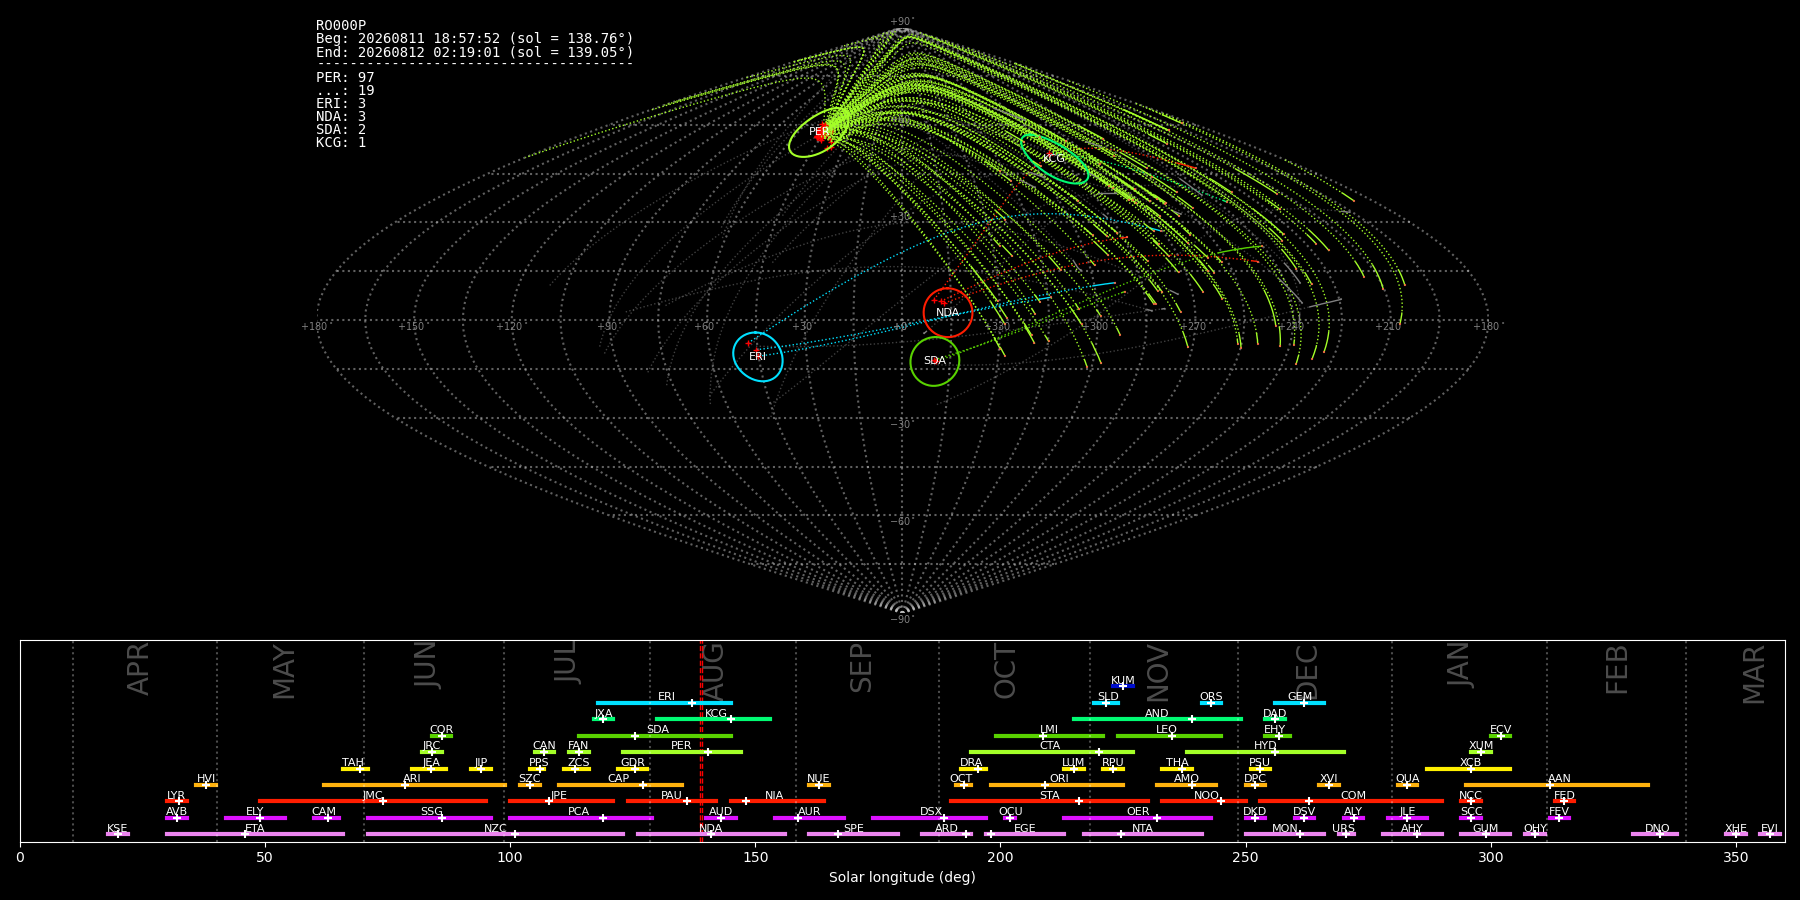Click the LEO shower bar
Viewport: 1800px width, 900px height.
pyautogui.click(x=1169, y=736)
